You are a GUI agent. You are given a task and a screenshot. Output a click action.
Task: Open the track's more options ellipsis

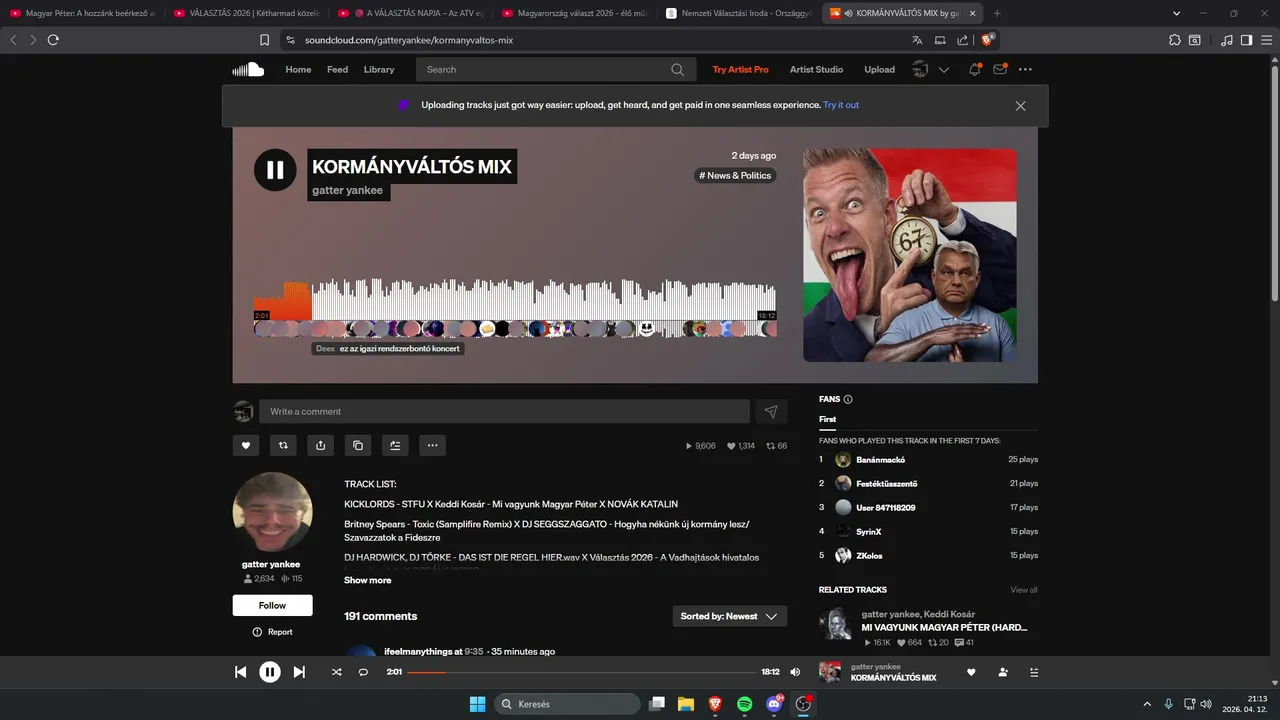[x=432, y=445]
